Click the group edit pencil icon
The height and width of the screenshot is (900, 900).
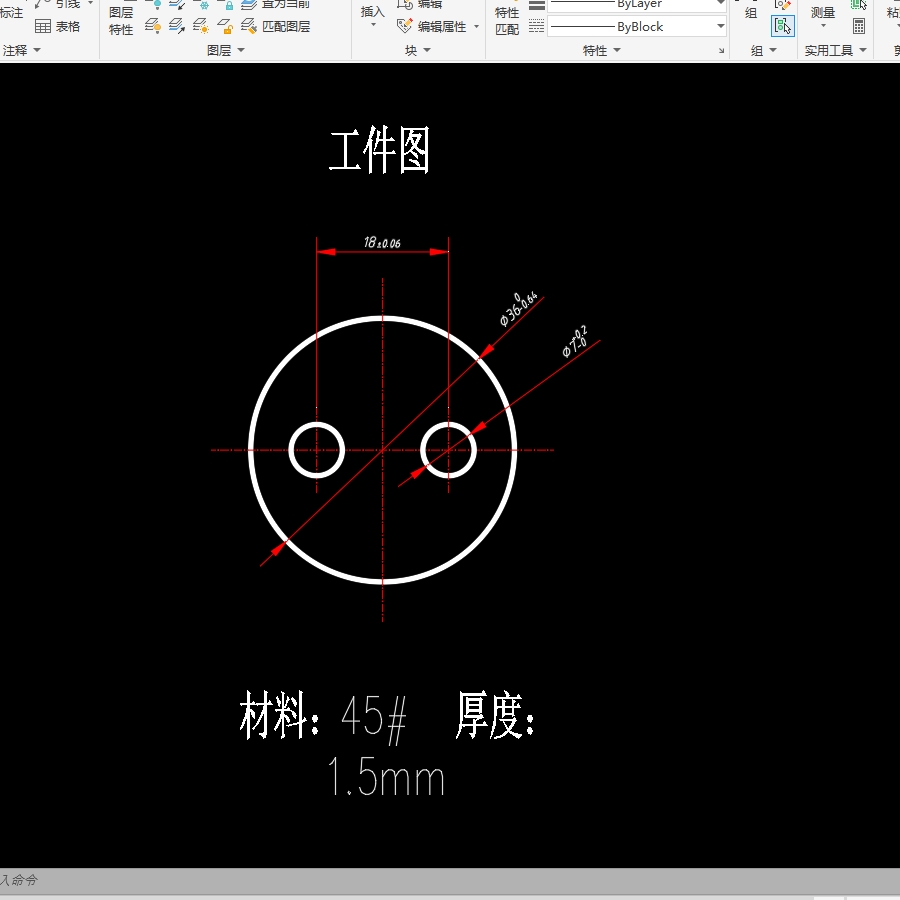point(783,5)
